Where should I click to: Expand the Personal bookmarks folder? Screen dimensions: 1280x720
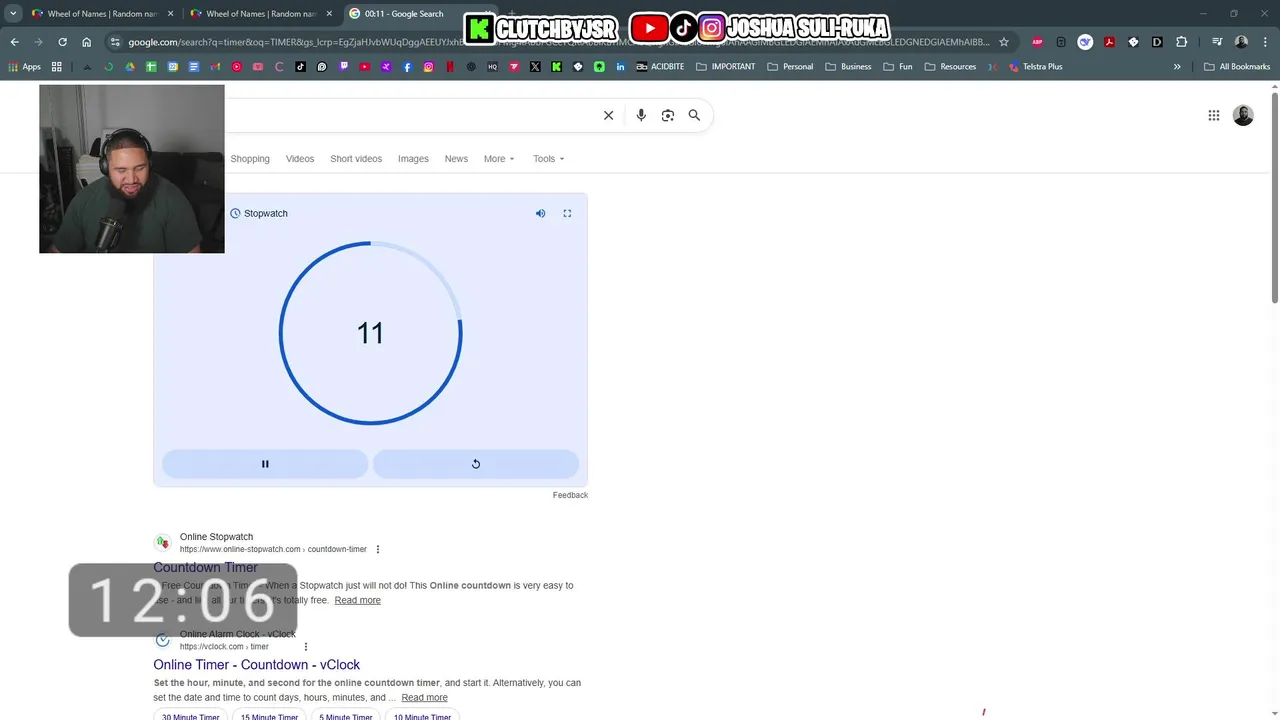click(790, 67)
